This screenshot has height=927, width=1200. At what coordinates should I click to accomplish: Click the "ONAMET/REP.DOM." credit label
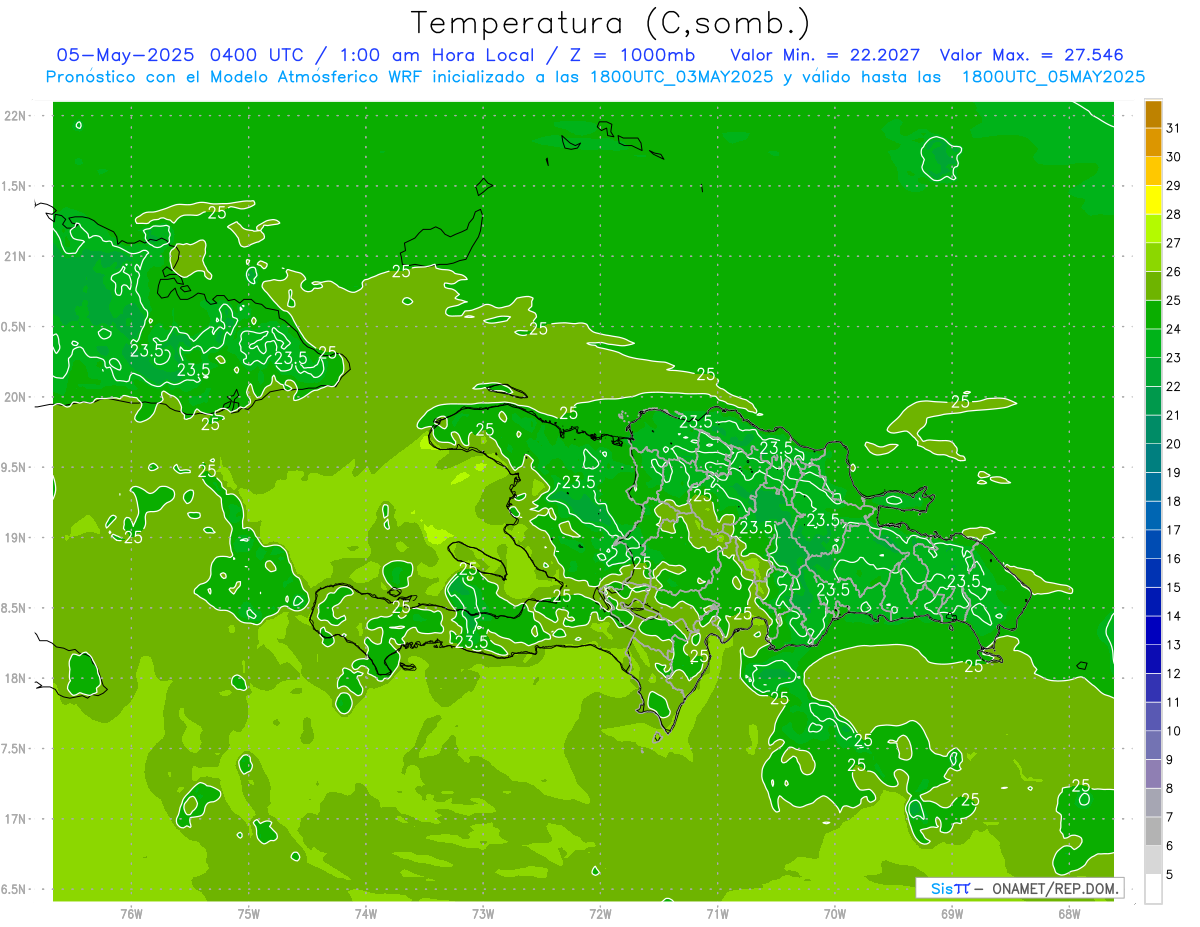[x=1053, y=889]
